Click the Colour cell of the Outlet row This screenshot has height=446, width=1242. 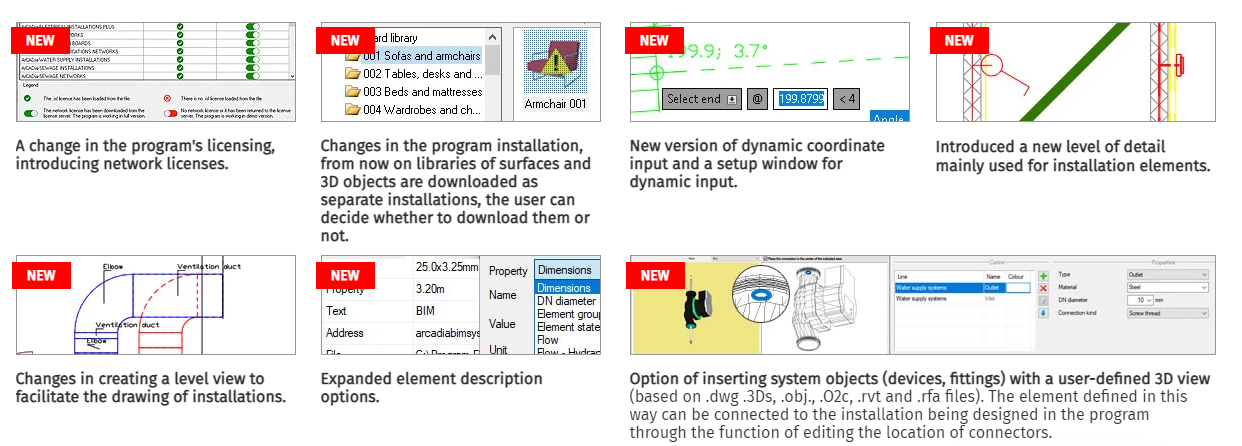1017,287
